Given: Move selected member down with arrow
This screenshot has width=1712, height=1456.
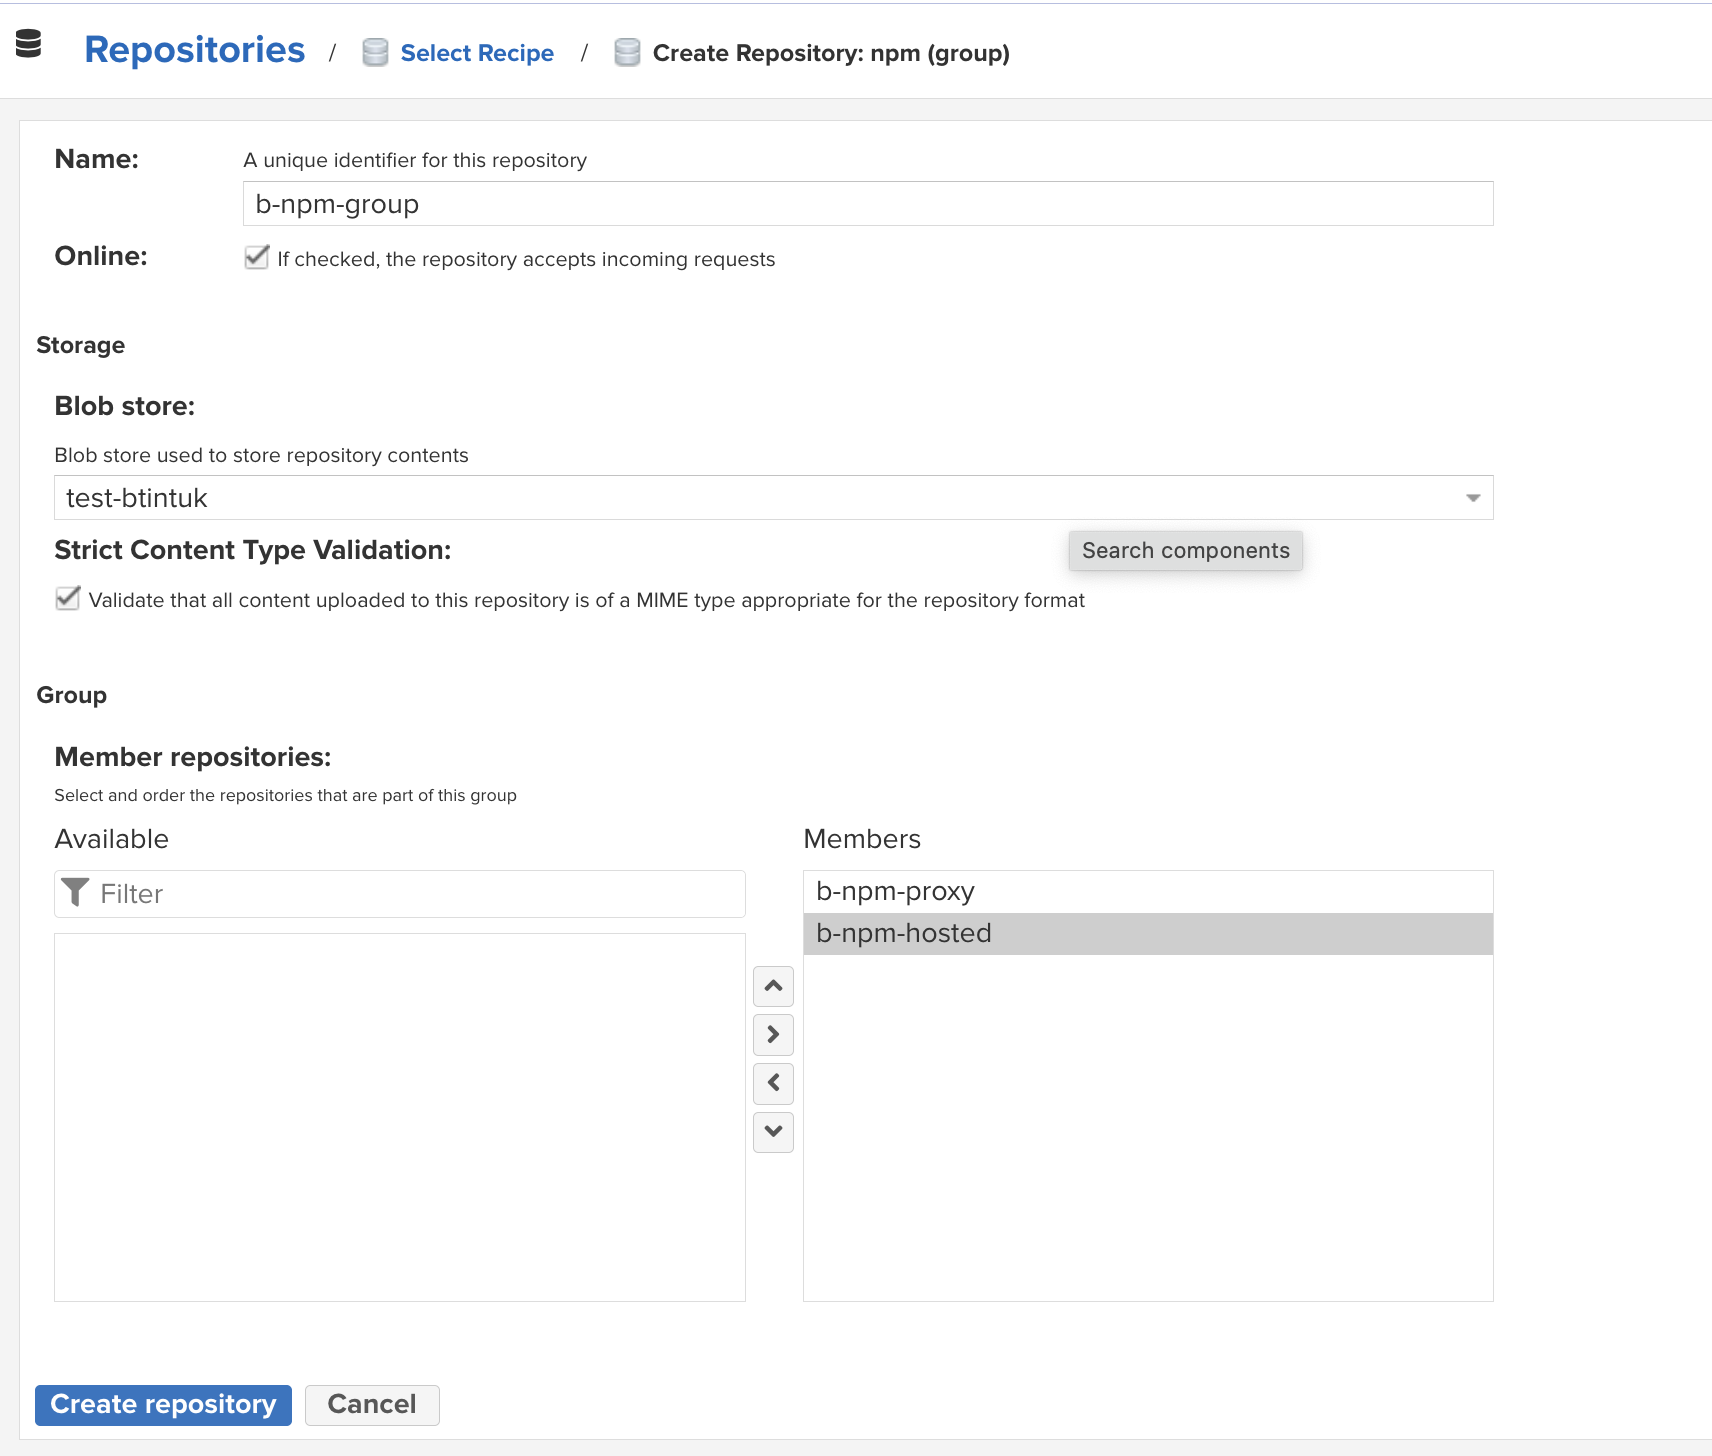Looking at the screenshot, I should [x=773, y=1132].
